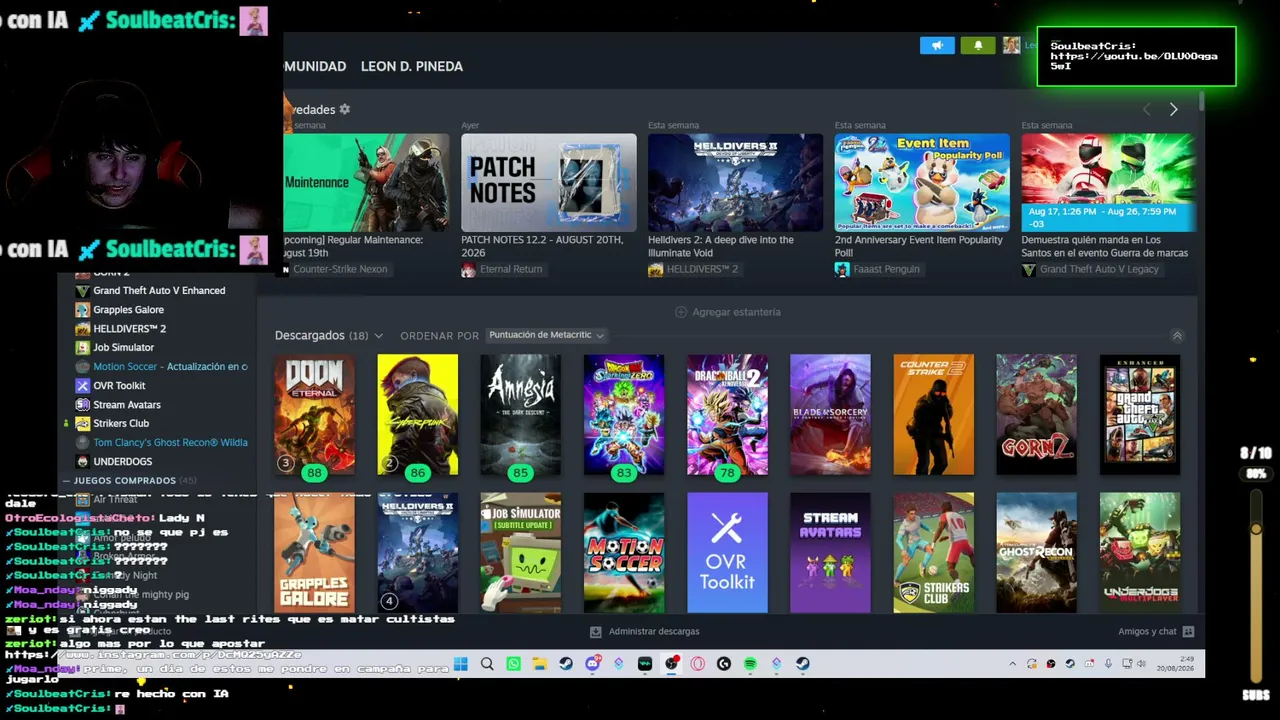Viewport: 1280px width, 720px height.
Task: Open GTA V Guerra de marcas news image
Action: coord(1109,183)
